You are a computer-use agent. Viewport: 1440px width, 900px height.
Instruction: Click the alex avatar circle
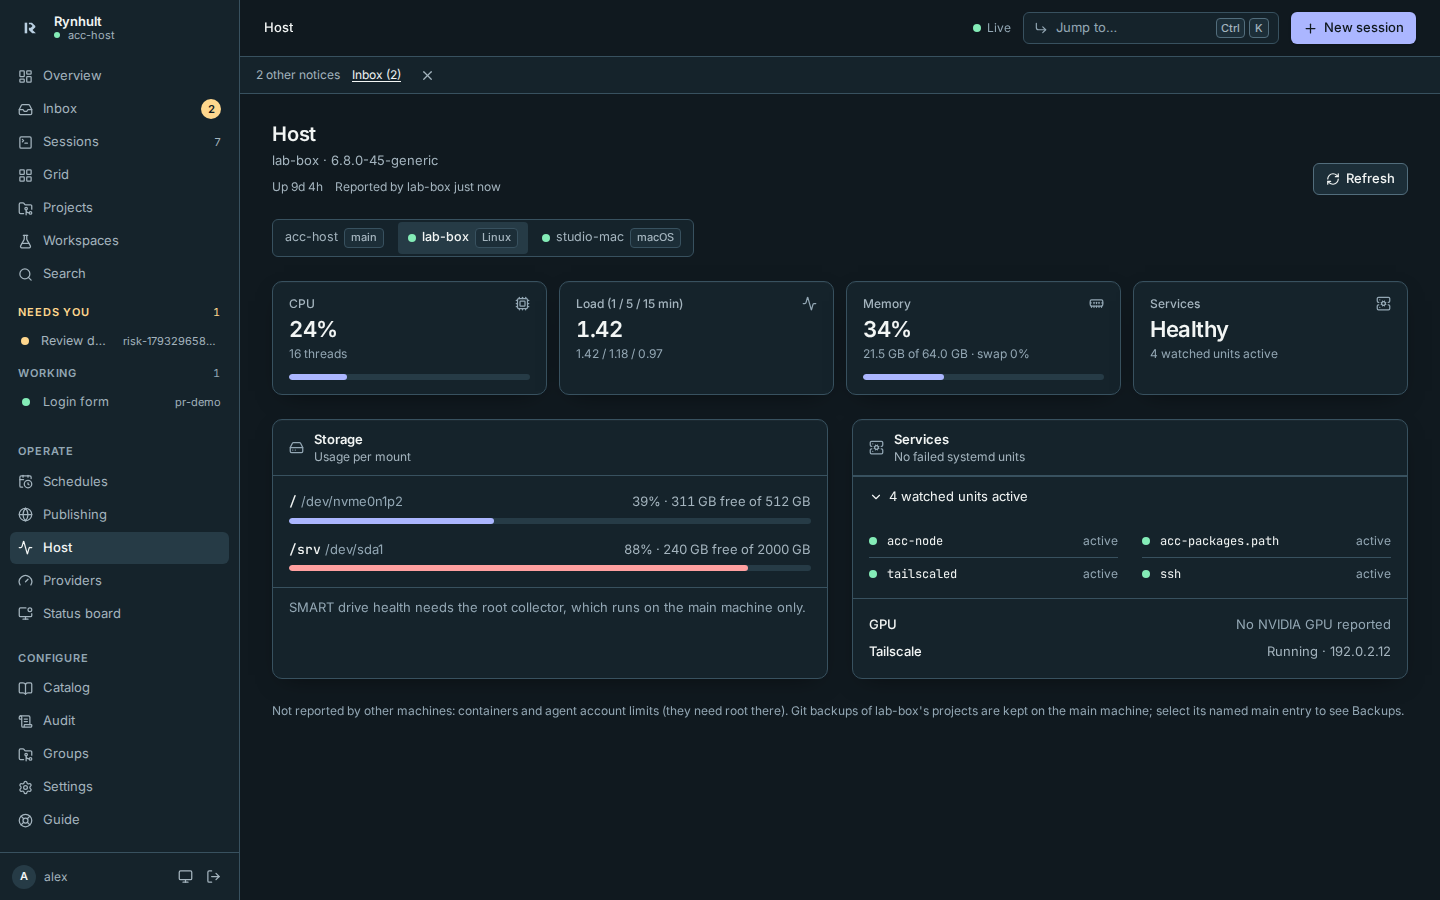pos(24,877)
